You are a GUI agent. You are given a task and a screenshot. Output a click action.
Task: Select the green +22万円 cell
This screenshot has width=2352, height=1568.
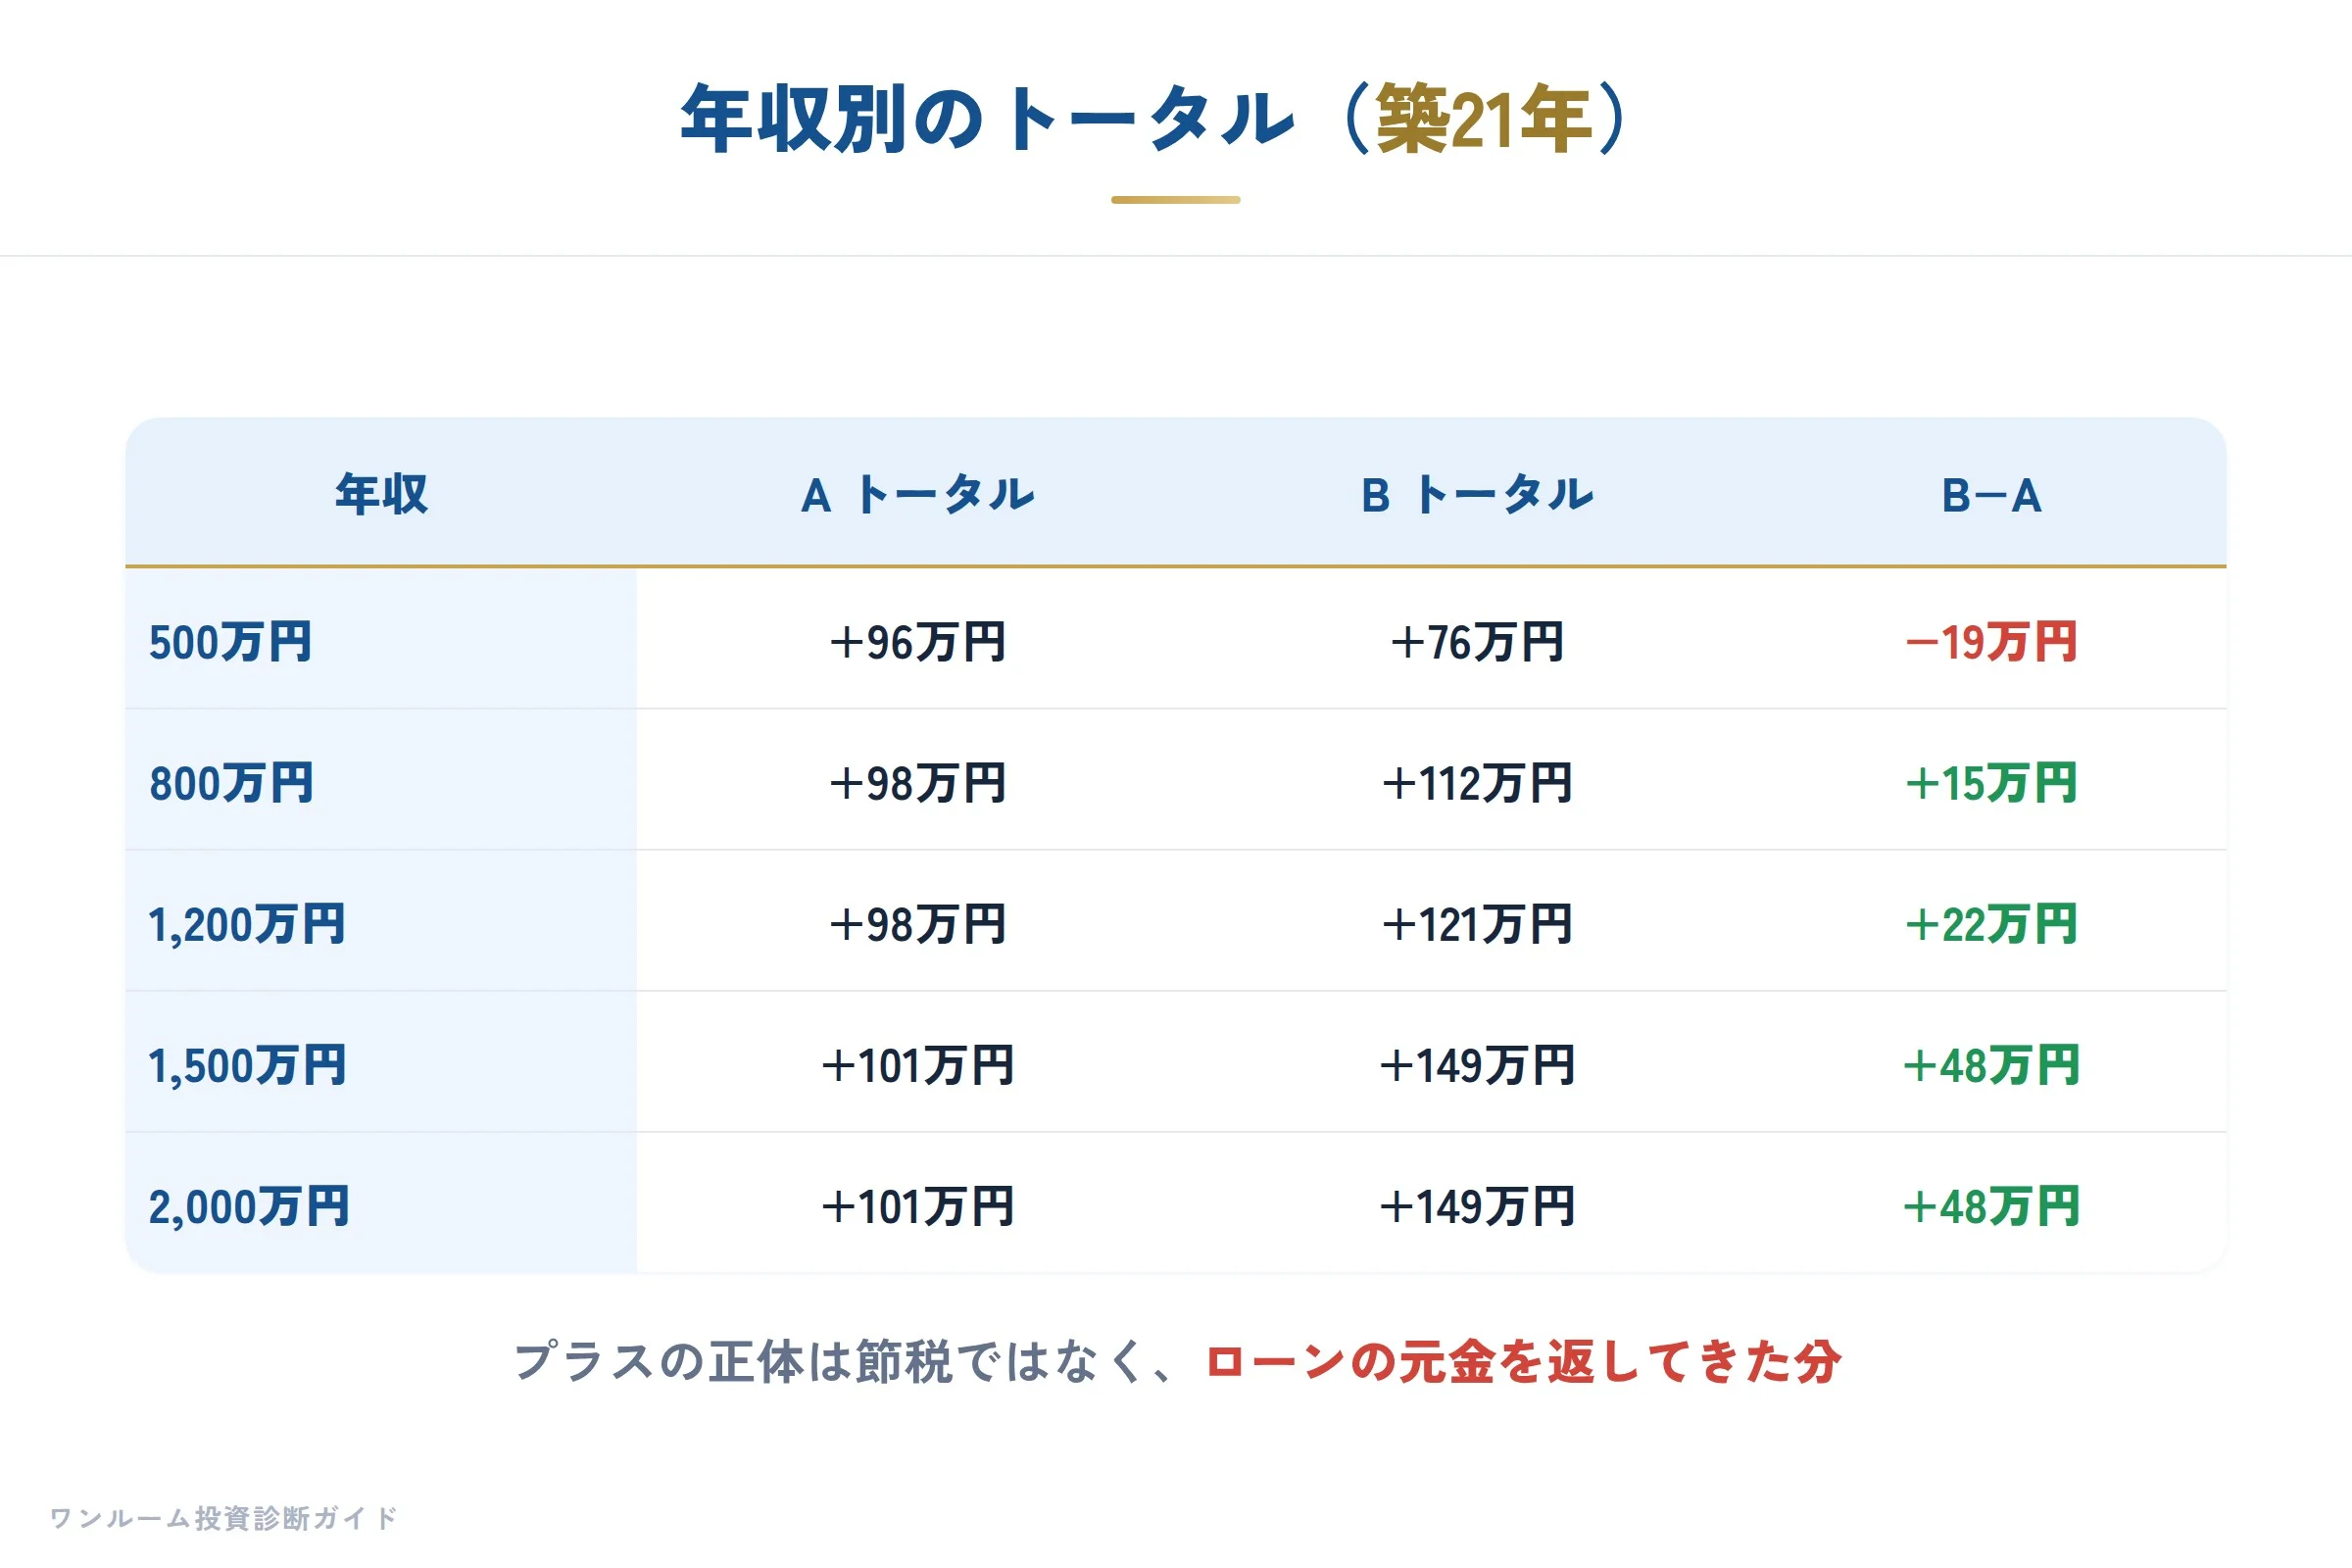(x=1991, y=924)
